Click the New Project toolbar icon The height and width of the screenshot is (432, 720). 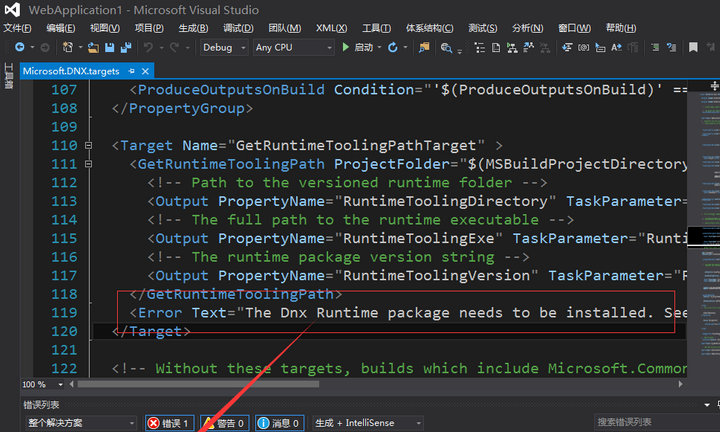[68, 47]
